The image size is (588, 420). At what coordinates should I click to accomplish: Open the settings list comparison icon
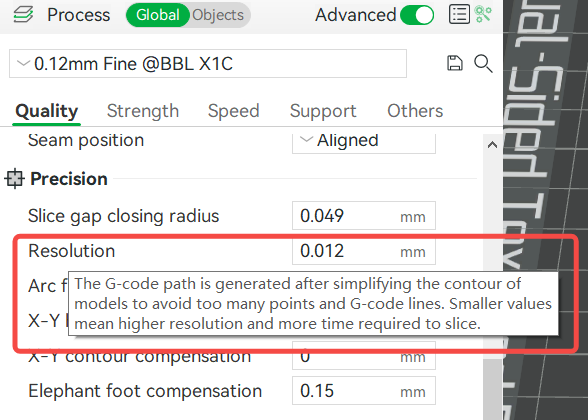[x=459, y=15]
